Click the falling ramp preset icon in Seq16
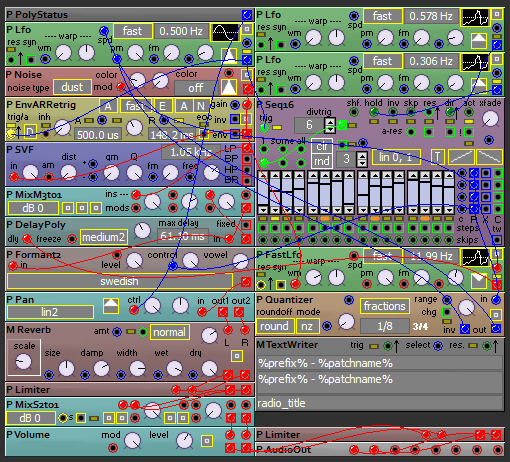The height and width of the screenshot is (462, 510). point(489,157)
